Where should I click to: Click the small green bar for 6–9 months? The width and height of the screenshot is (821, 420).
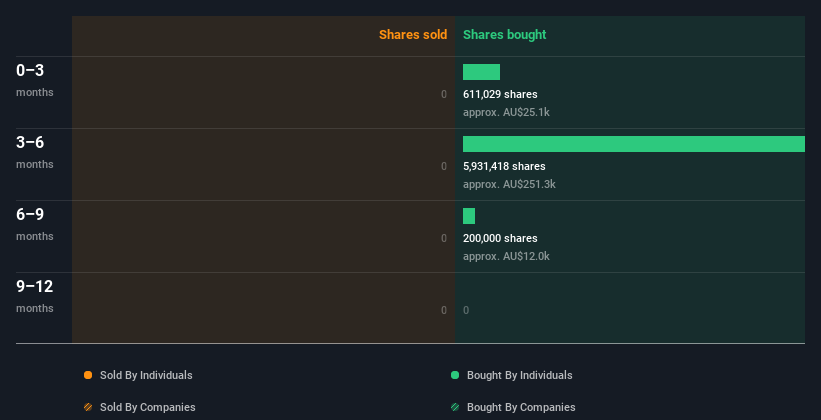click(469, 216)
